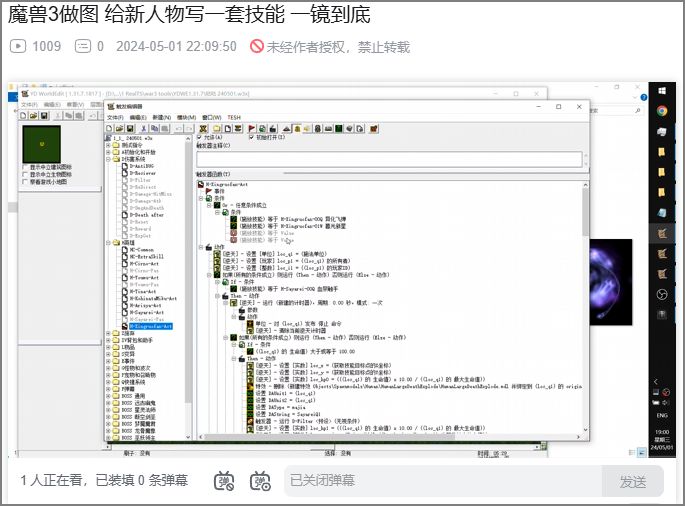
Task: Click the New Category folder icon
Action: (217, 128)
